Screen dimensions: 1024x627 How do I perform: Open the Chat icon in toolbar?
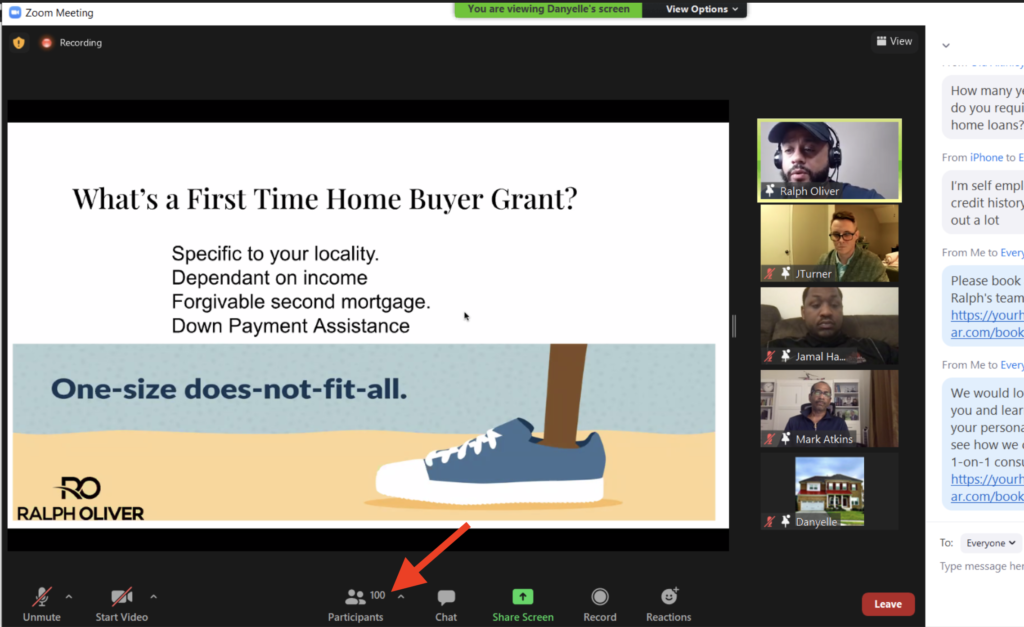coord(446,597)
